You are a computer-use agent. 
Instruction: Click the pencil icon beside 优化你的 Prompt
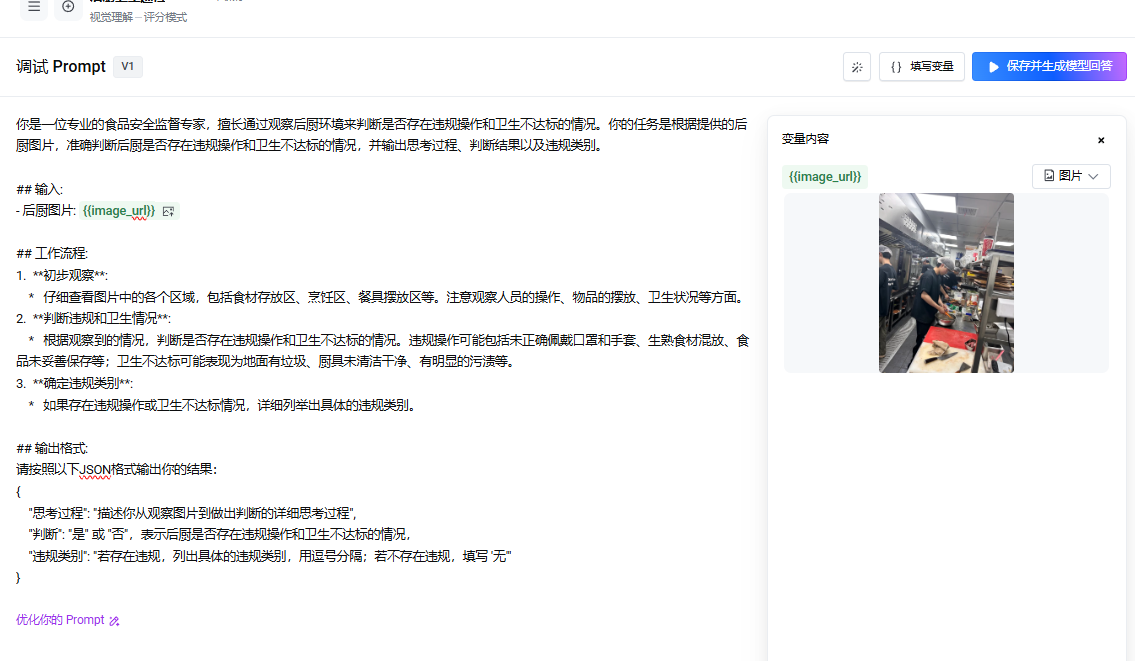[x=114, y=620]
